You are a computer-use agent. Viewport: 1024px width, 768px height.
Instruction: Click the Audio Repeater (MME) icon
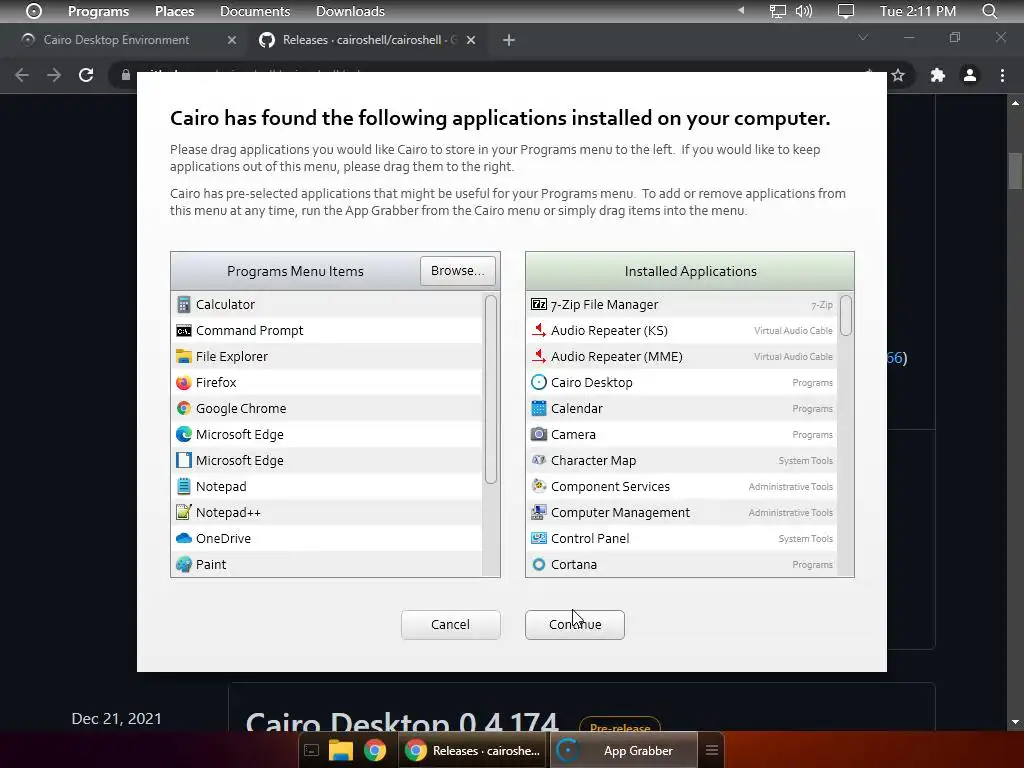pyautogui.click(x=539, y=357)
